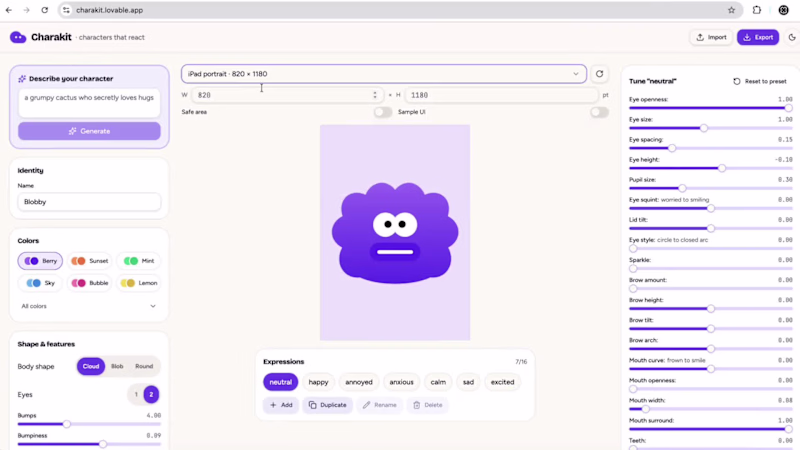Open the iPad portrait size dropdown
800x450 pixels.
[384, 74]
